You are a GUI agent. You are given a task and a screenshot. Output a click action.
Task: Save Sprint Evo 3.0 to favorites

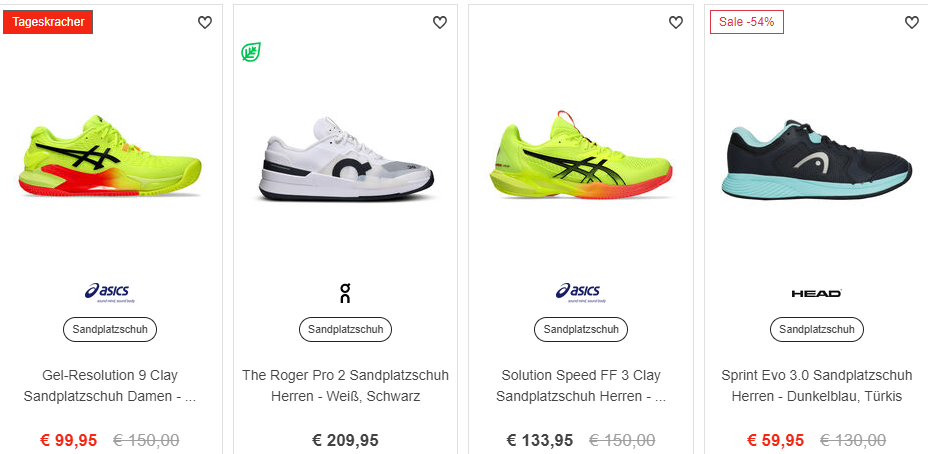pos(911,23)
